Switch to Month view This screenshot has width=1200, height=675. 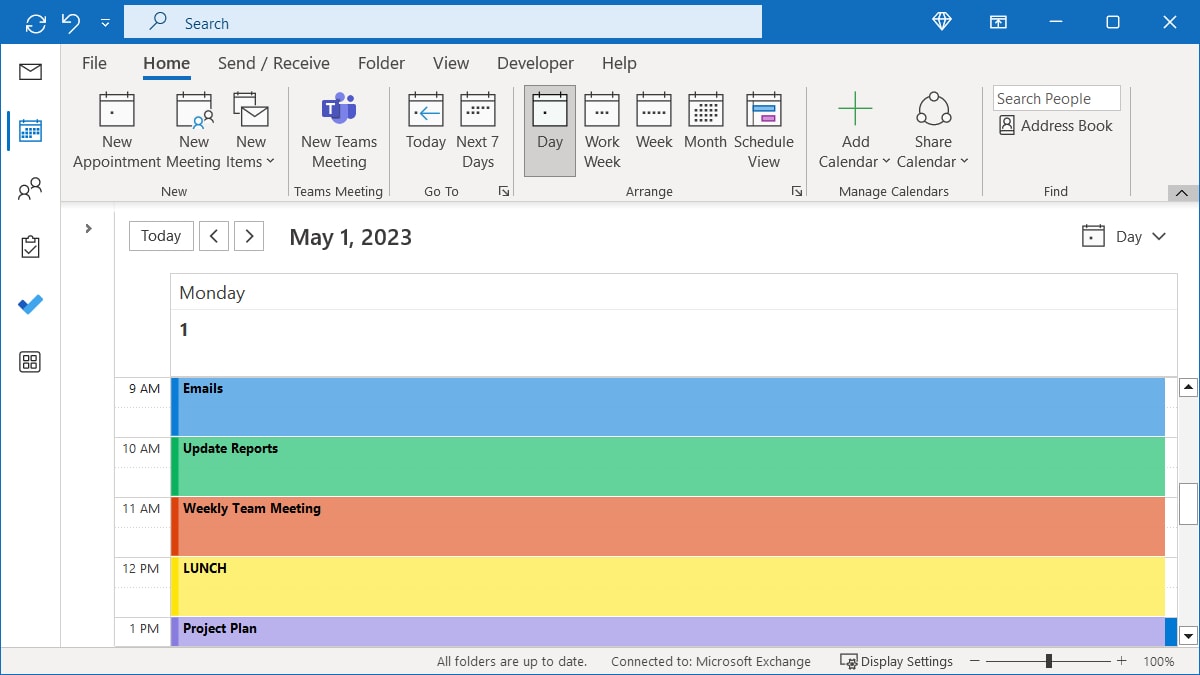pos(705,128)
